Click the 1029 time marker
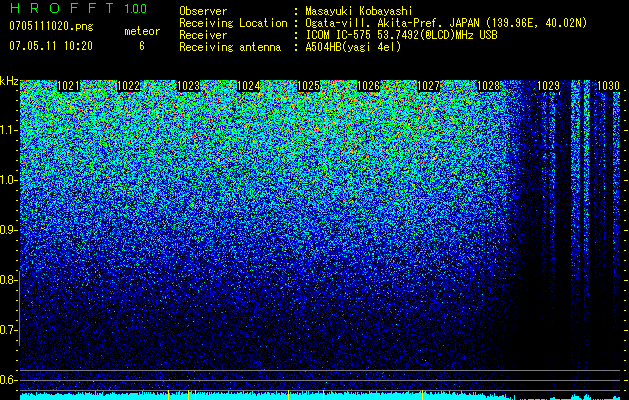 tap(548, 86)
